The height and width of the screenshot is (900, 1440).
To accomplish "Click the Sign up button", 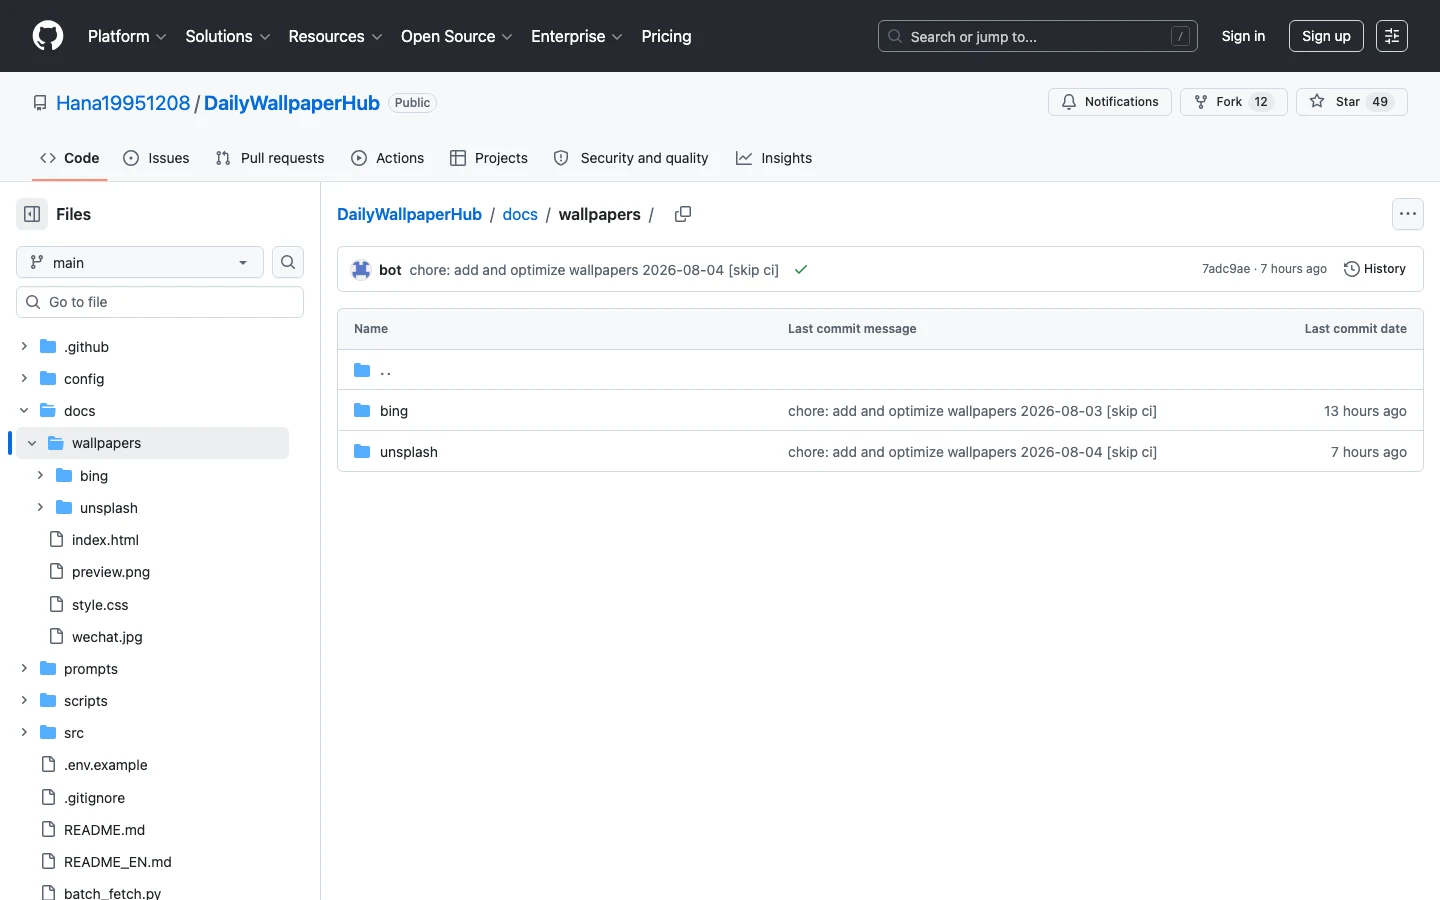I will pos(1326,36).
